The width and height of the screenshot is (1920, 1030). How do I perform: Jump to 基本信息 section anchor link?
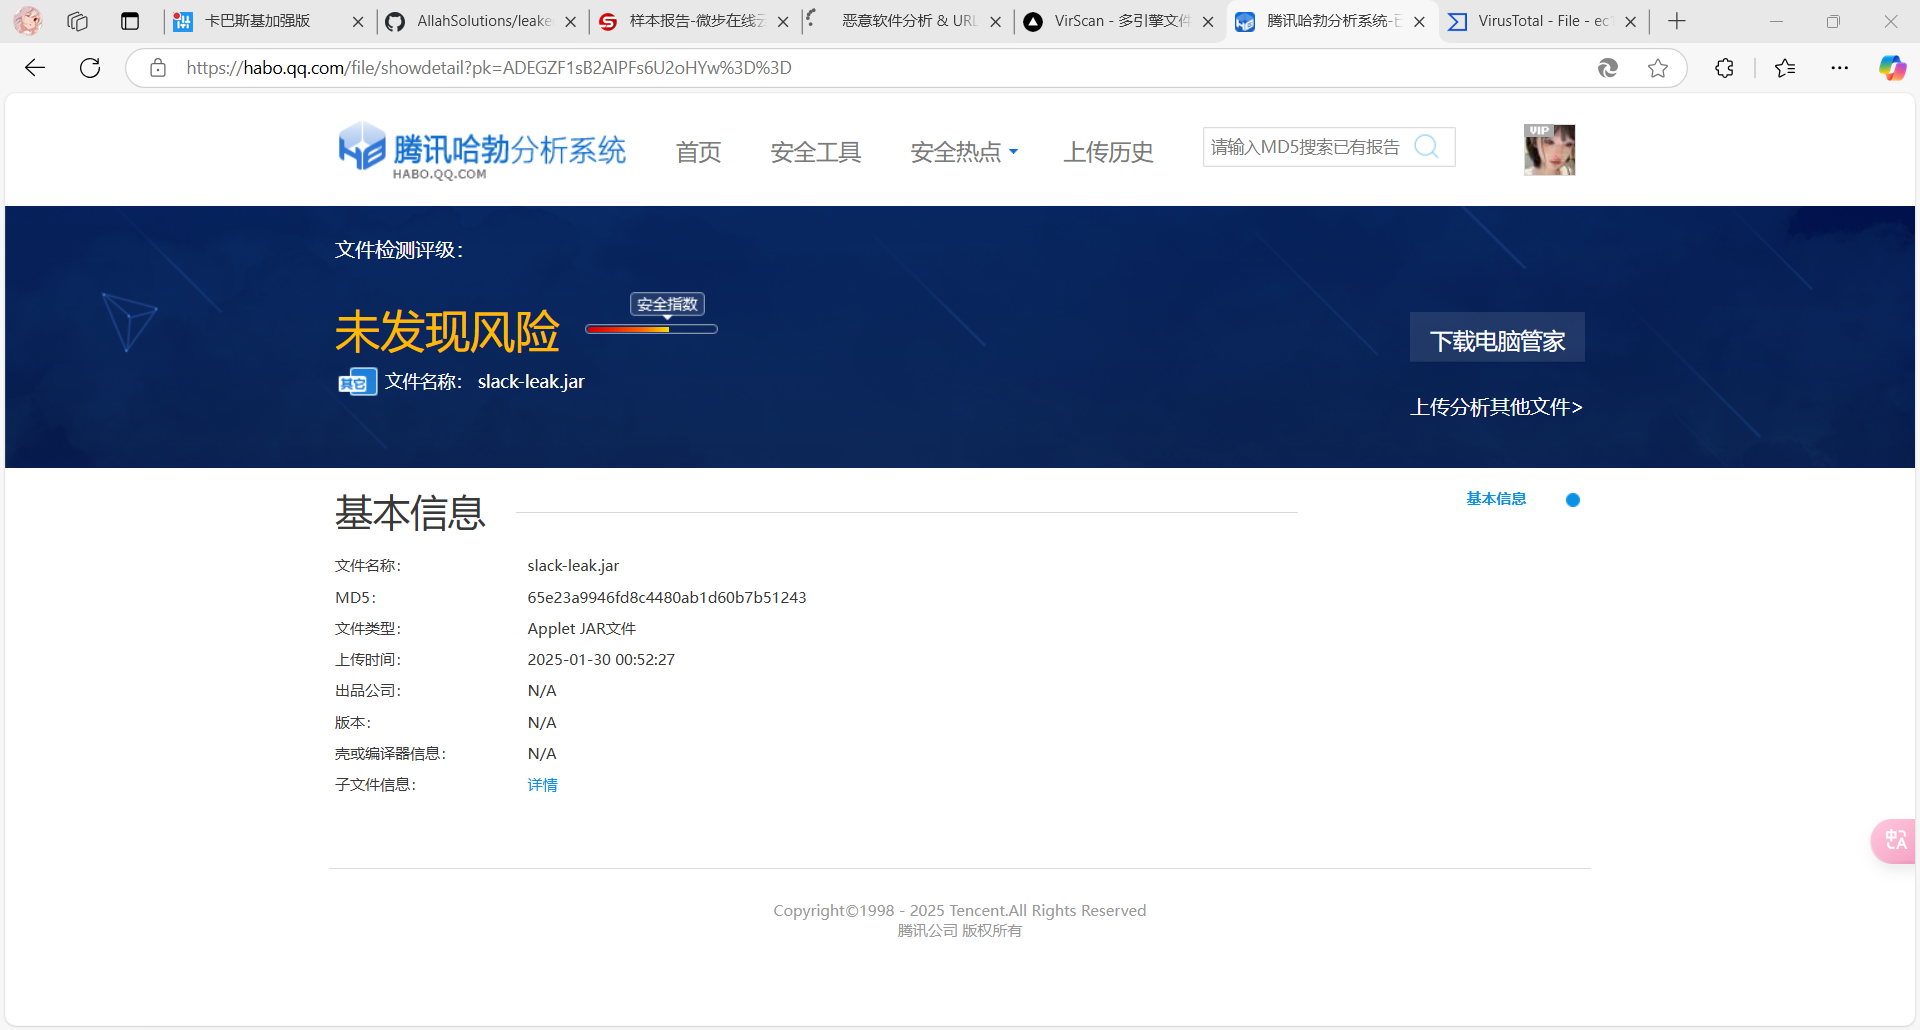(x=1496, y=499)
